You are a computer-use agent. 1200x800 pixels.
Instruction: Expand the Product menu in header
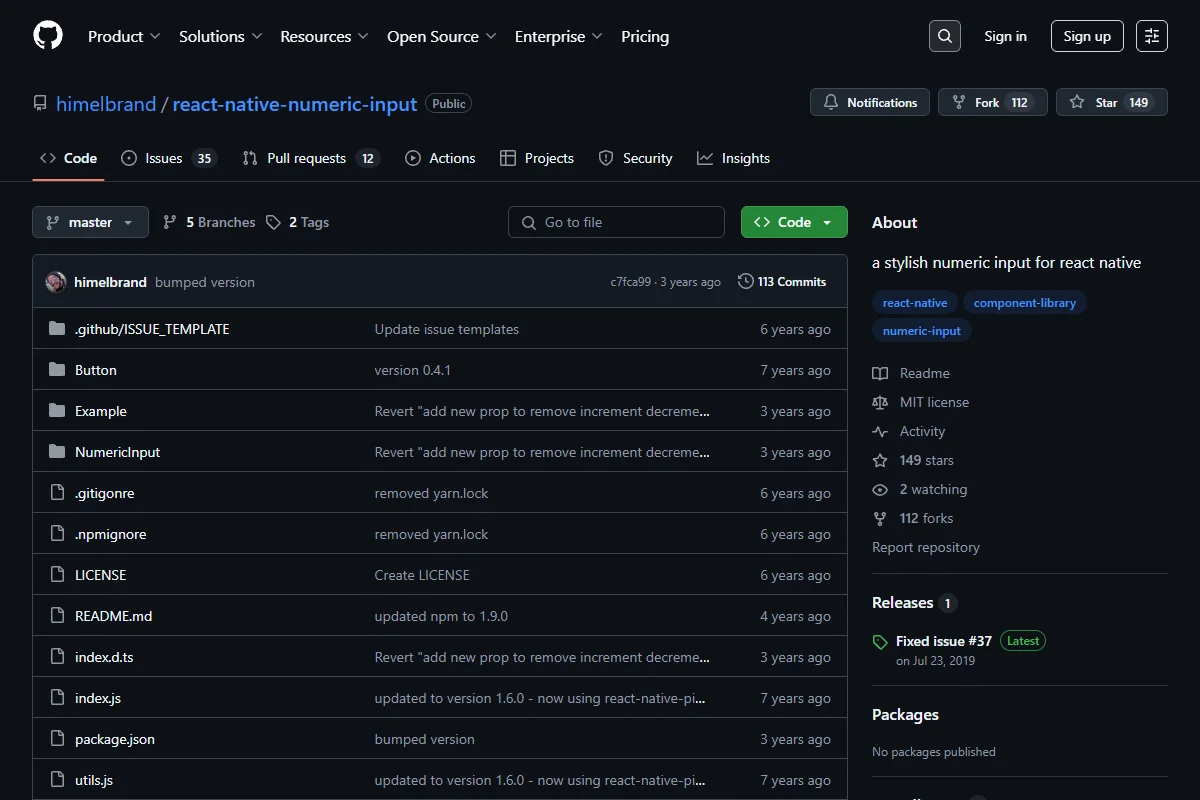tap(124, 36)
